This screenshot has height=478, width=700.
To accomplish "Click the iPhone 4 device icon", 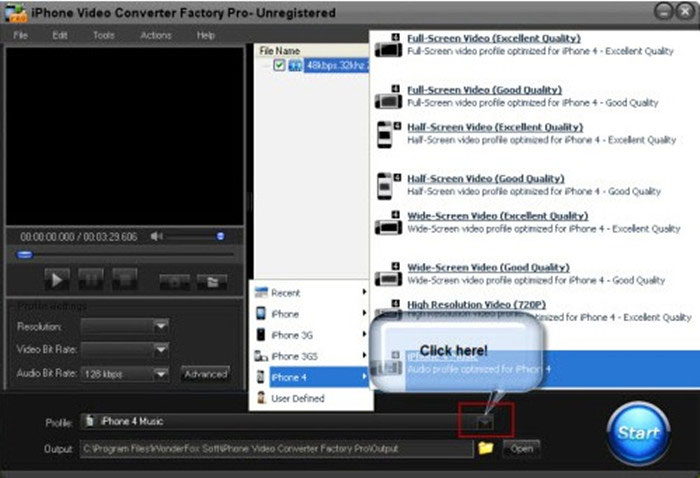I will point(261,377).
